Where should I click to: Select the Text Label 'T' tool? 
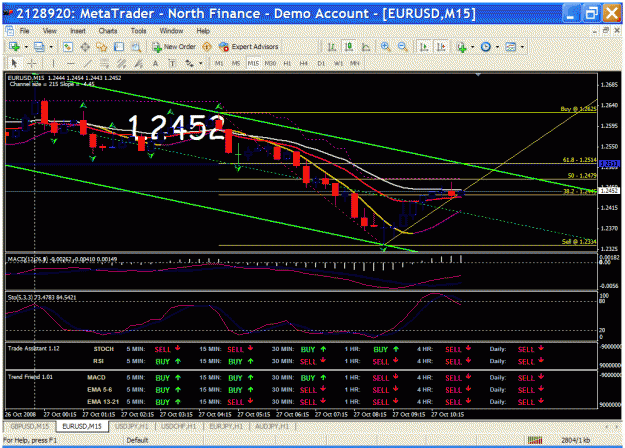172,63
